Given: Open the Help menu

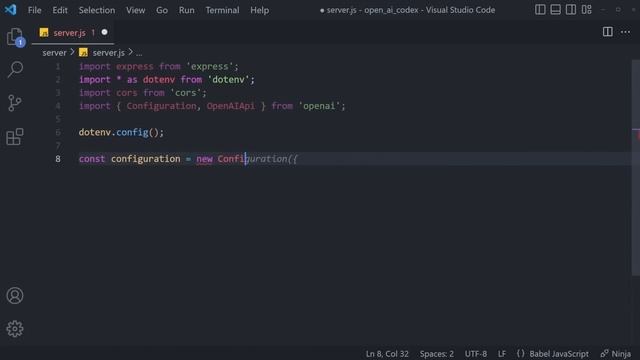Looking at the screenshot, I should point(260,10).
